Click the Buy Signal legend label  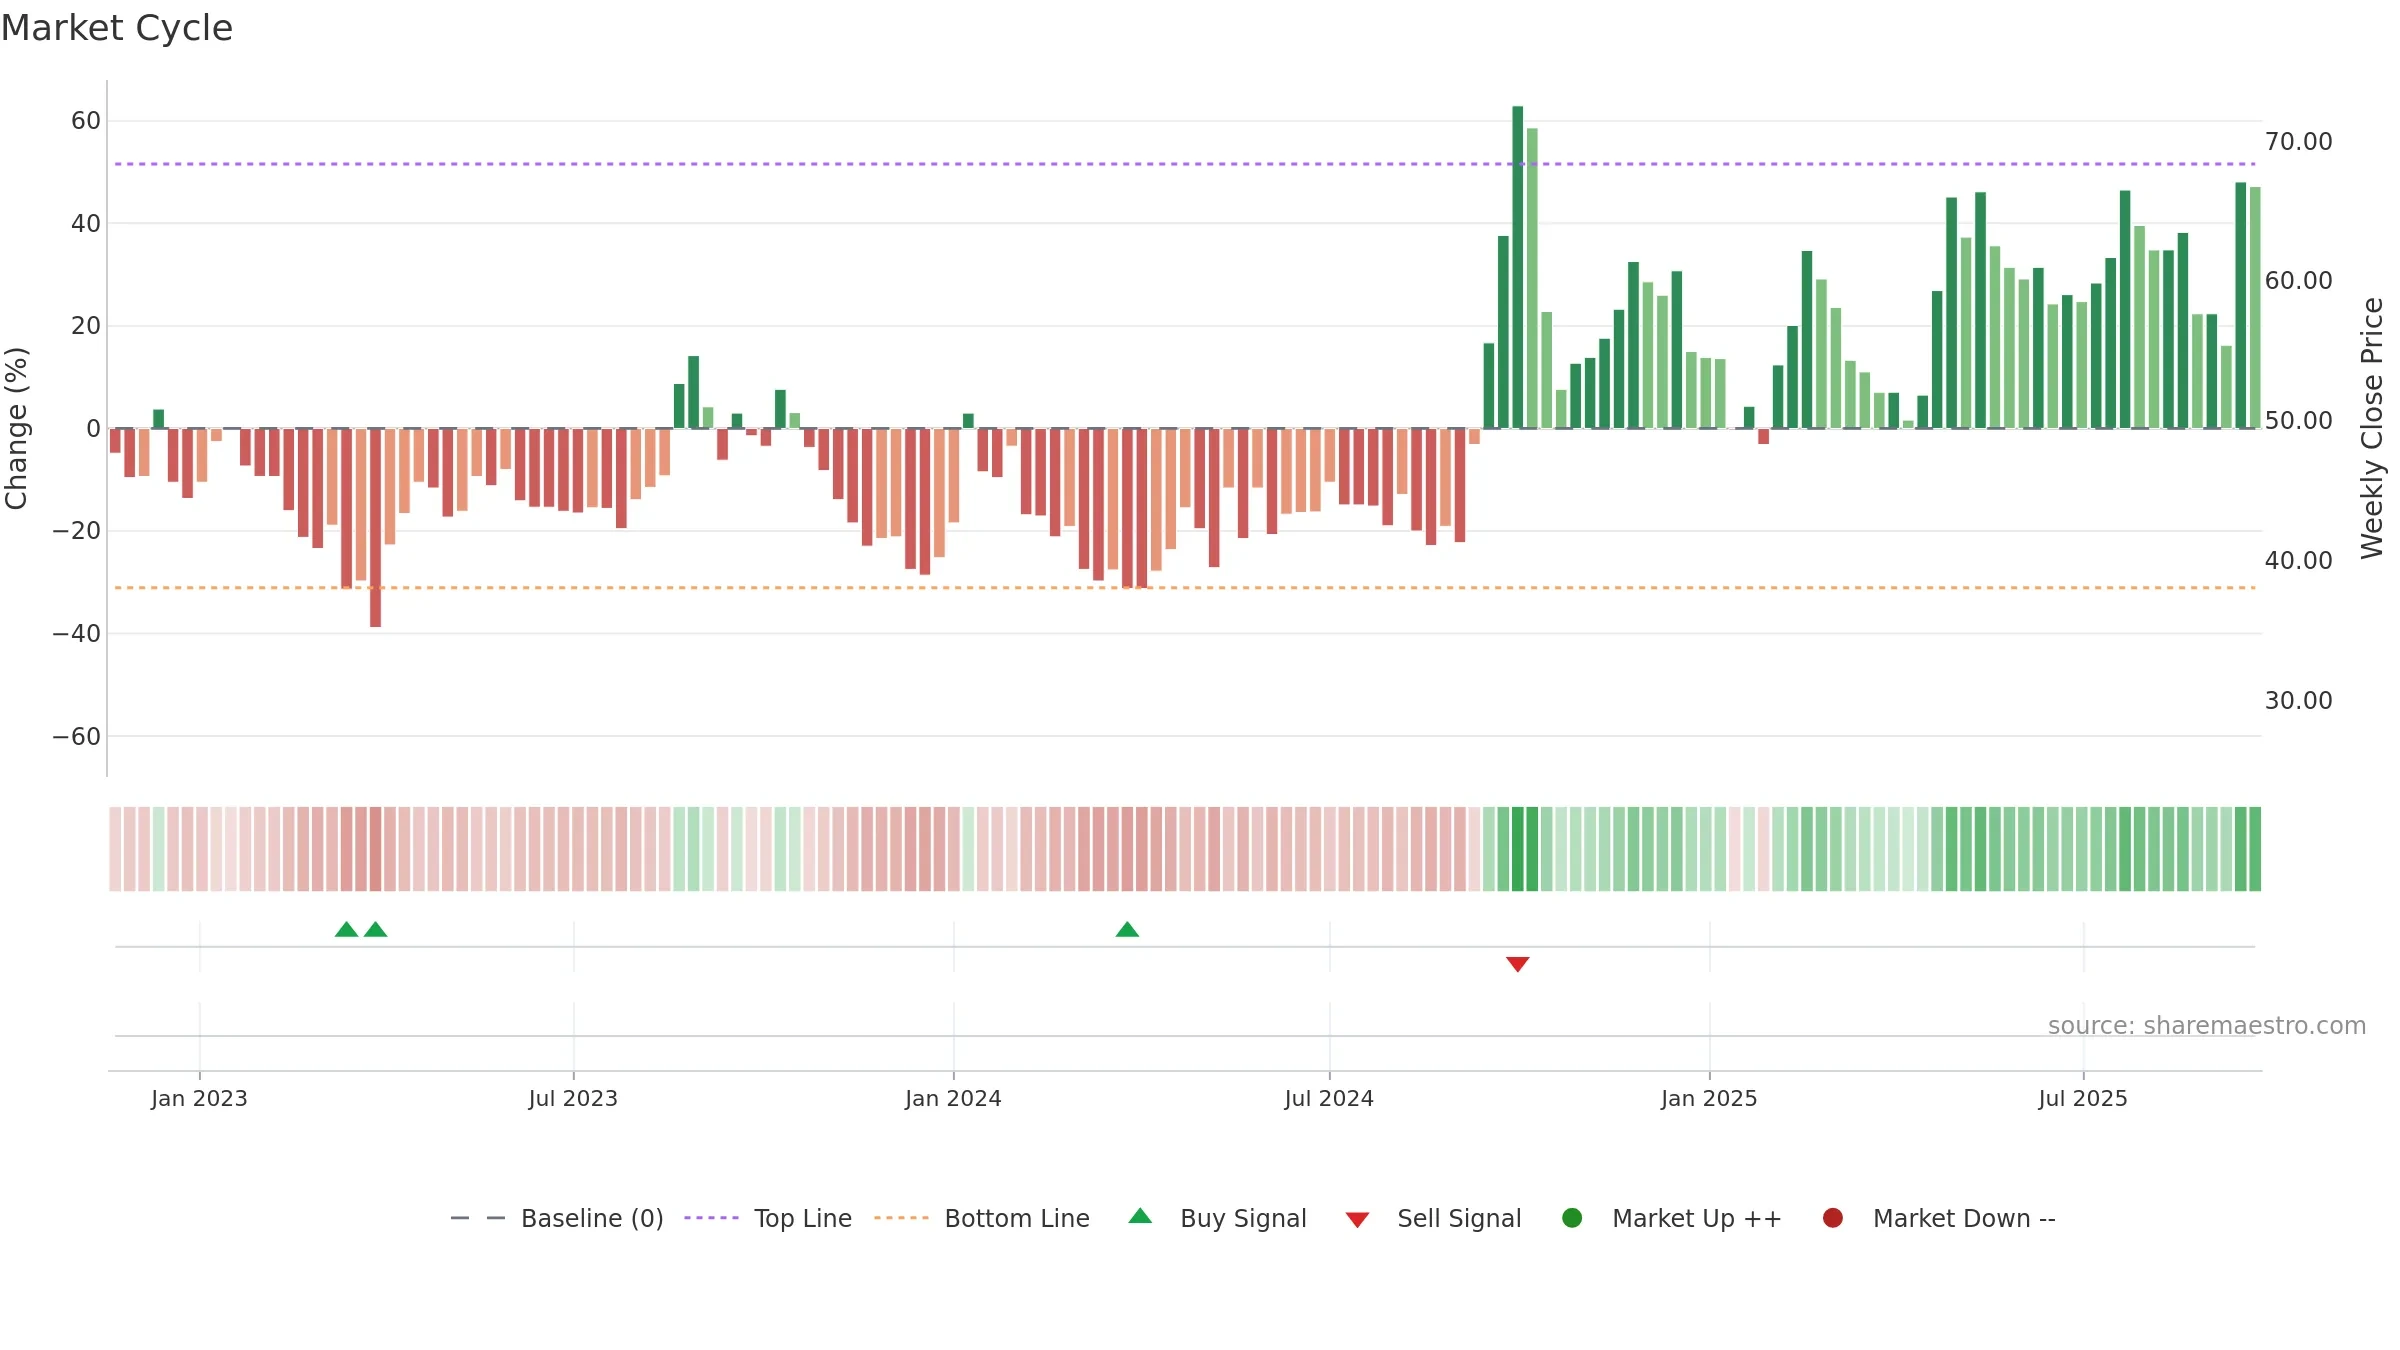click(x=1243, y=1218)
